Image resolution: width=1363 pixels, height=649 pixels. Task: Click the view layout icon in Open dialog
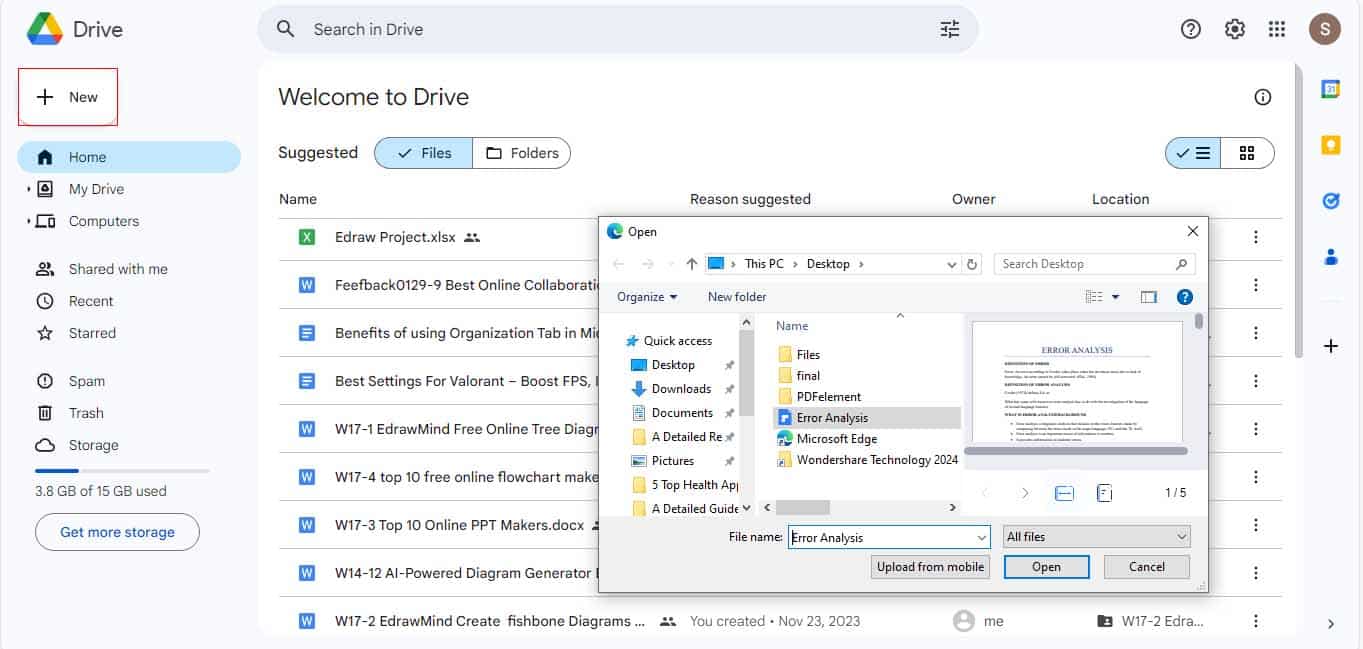coord(1094,297)
